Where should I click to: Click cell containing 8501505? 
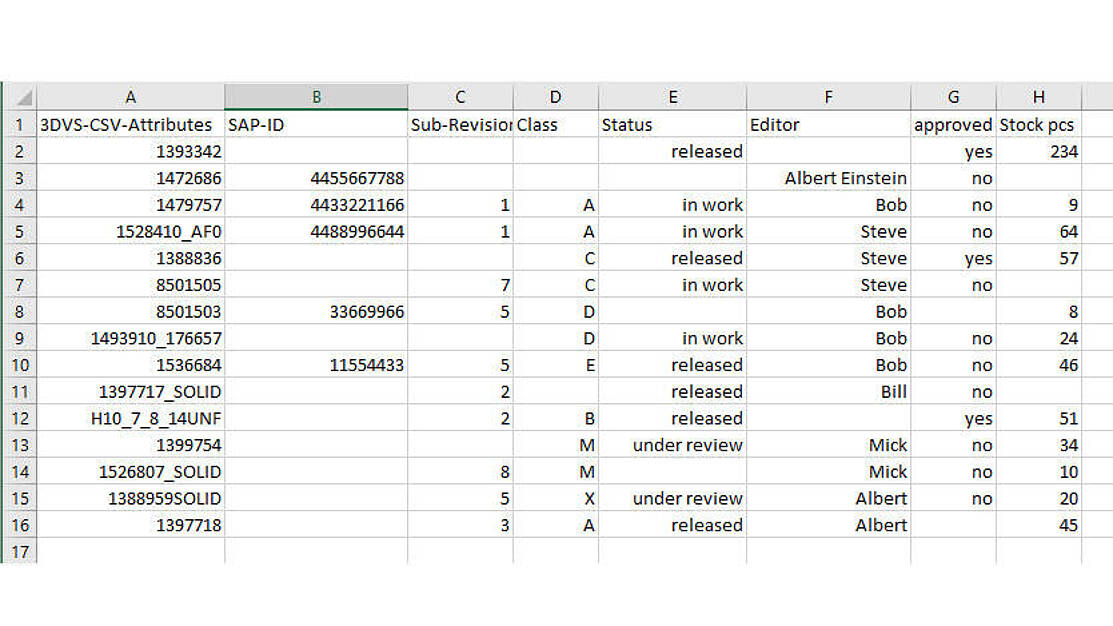pos(131,285)
